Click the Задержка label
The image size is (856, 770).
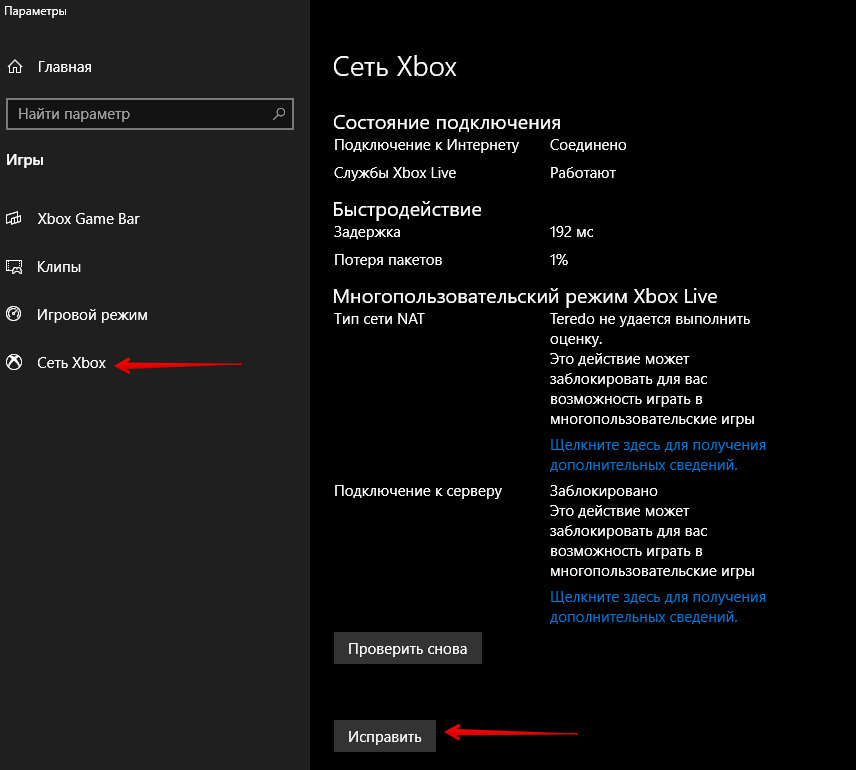point(367,232)
